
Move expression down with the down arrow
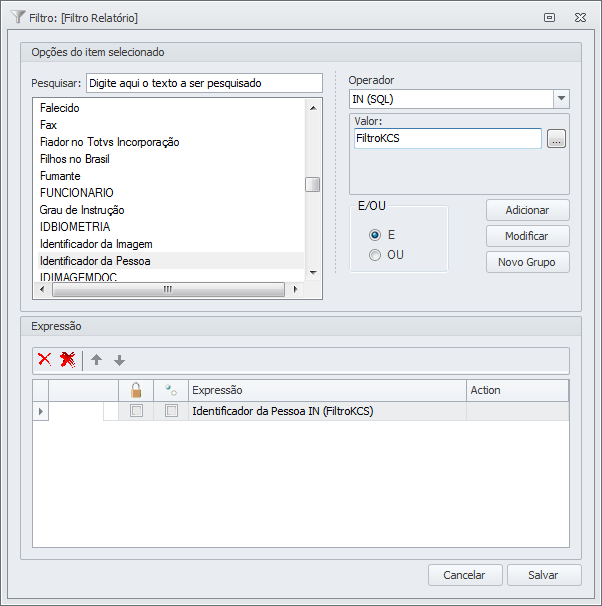(x=119, y=360)
